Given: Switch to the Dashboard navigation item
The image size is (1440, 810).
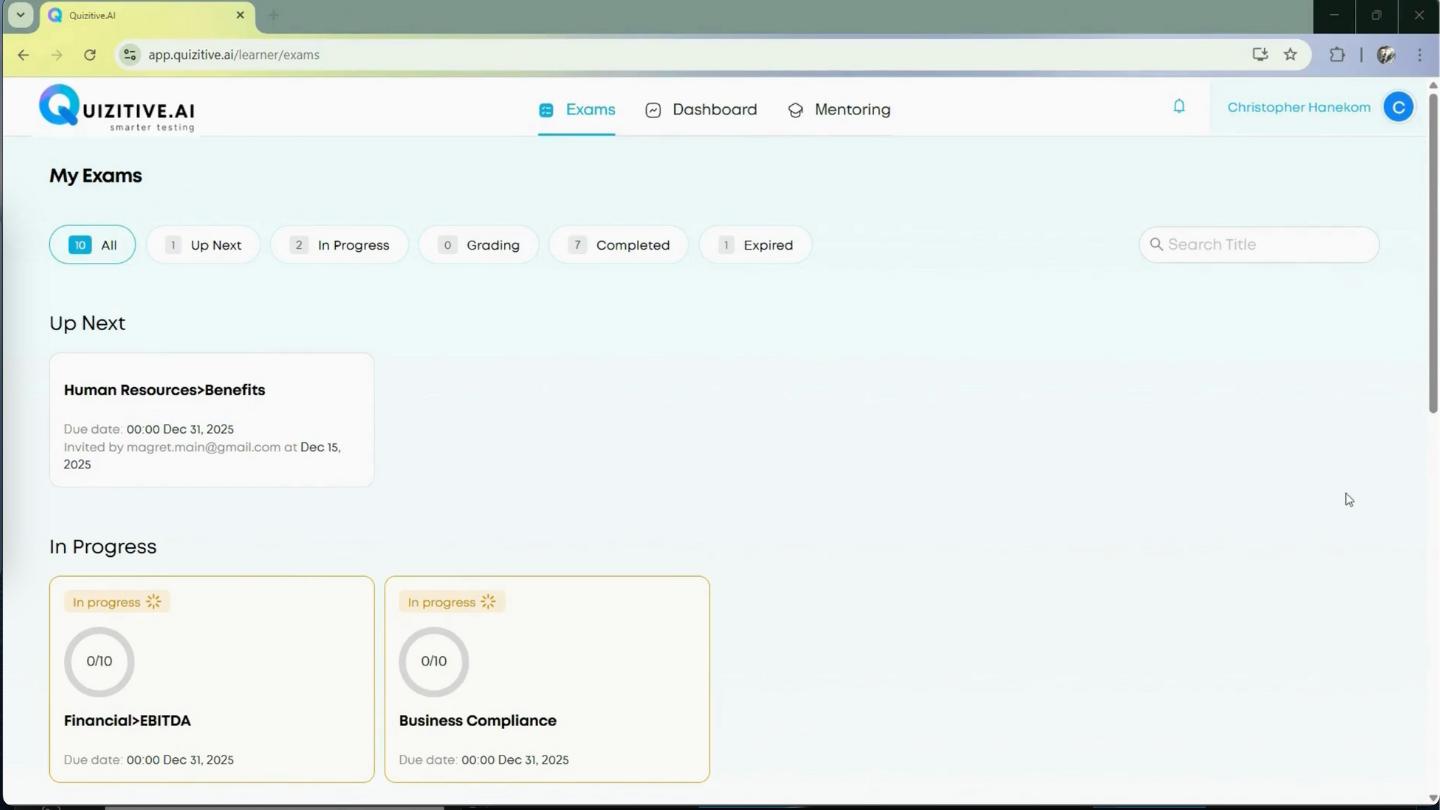Looking at the screenshot, I should click(714, 109).
